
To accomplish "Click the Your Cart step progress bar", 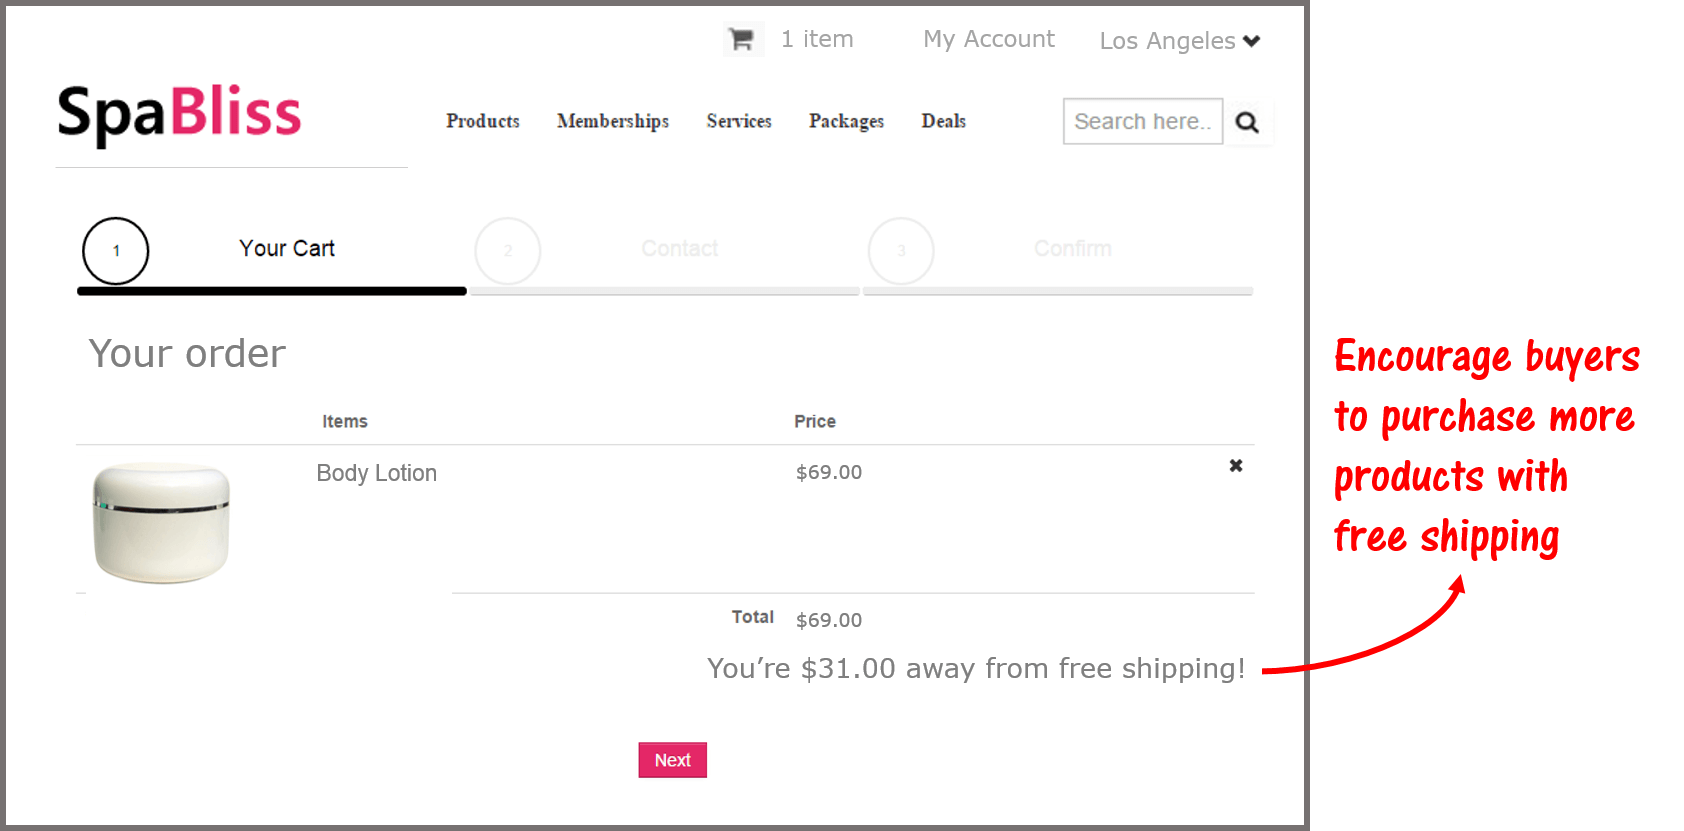I will click(271, 291).
